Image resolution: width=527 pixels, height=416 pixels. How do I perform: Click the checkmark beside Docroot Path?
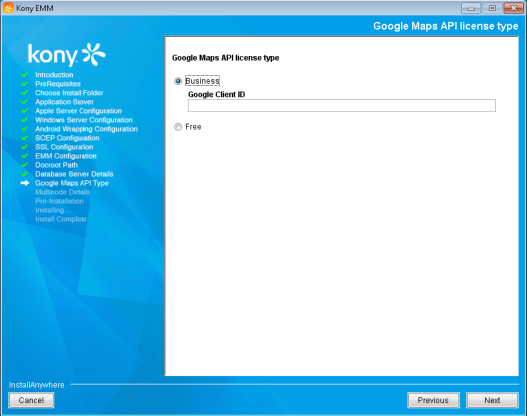tap(25, 165)
